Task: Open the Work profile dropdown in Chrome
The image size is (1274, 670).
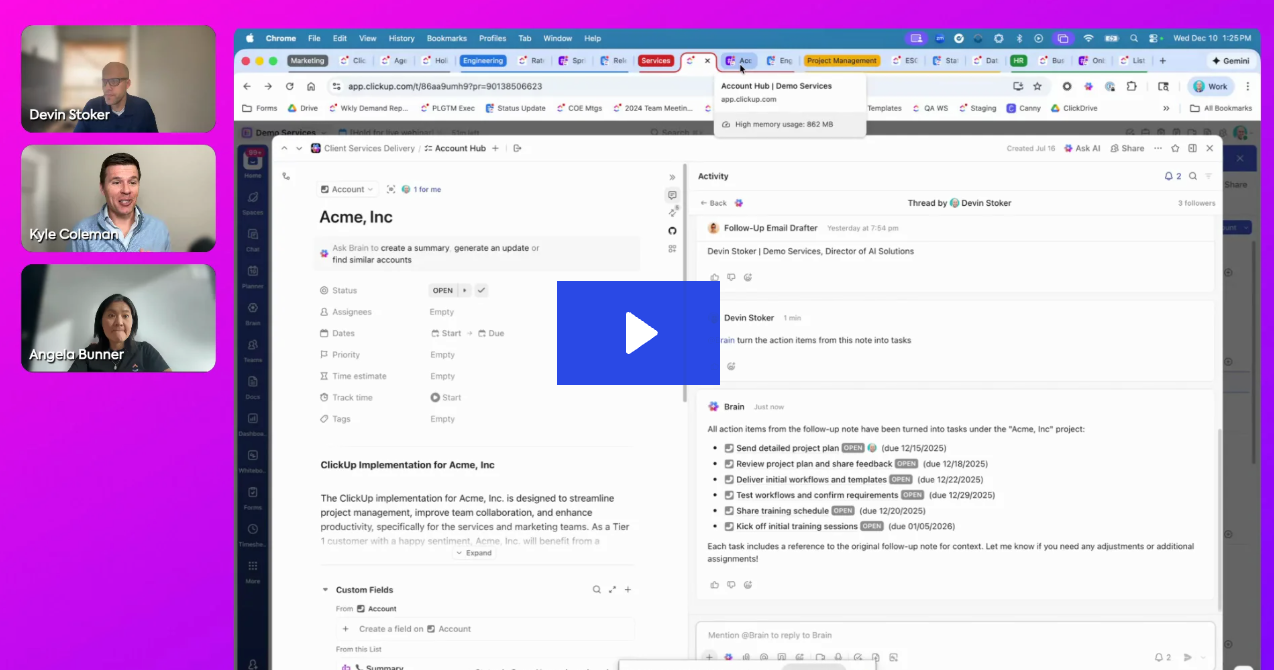Action: tap(1210, 86)
